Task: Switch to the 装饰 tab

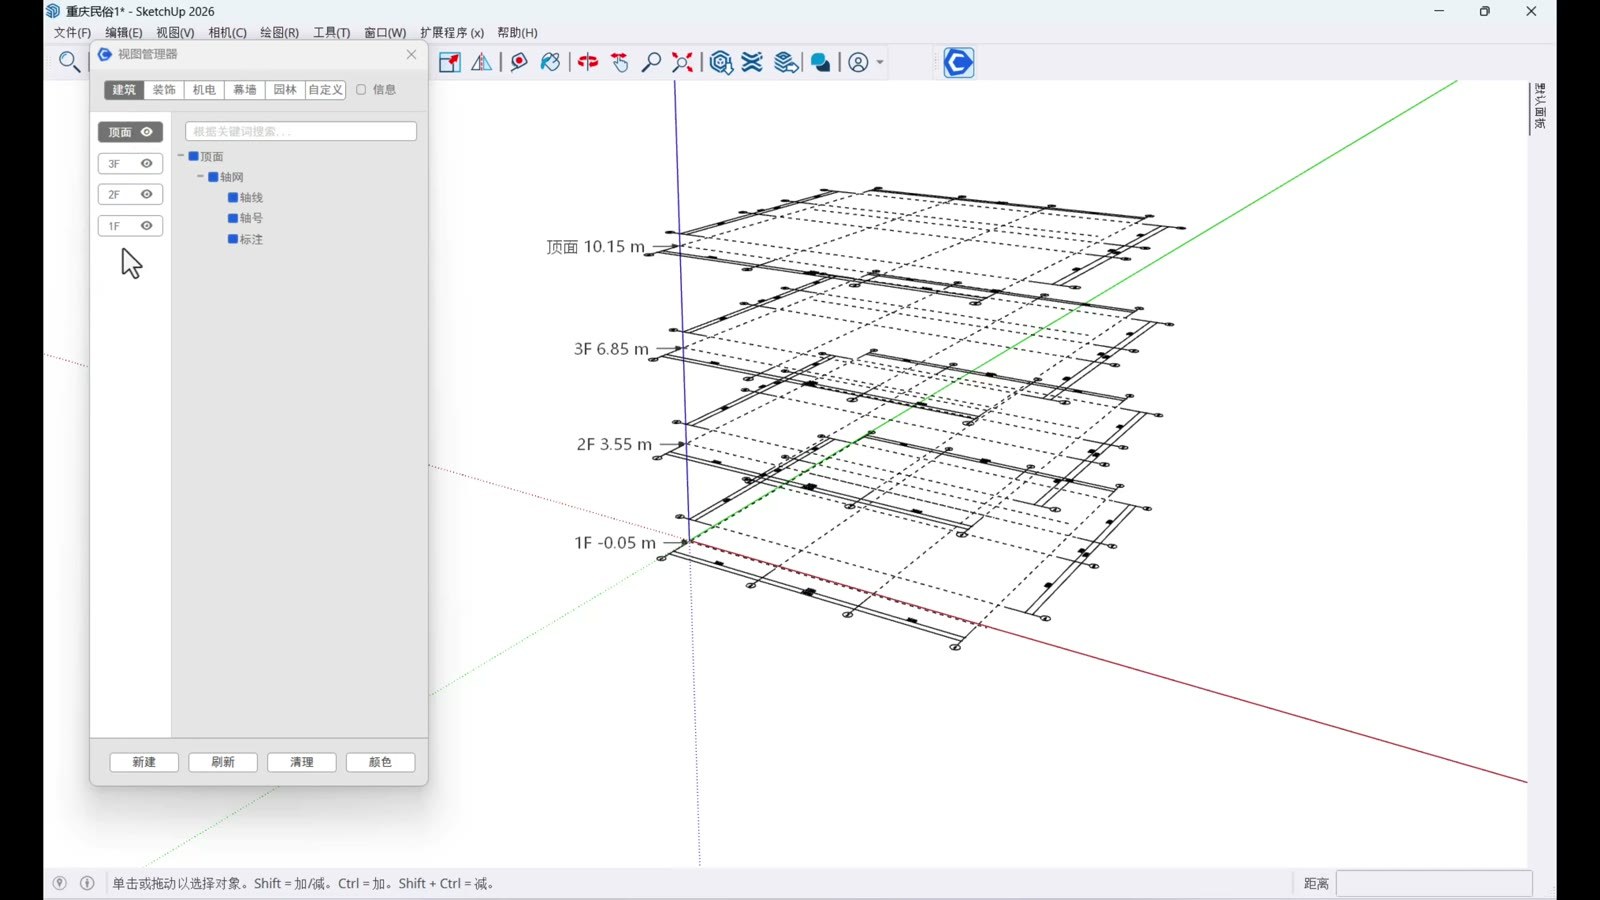Action: (164, 90)
